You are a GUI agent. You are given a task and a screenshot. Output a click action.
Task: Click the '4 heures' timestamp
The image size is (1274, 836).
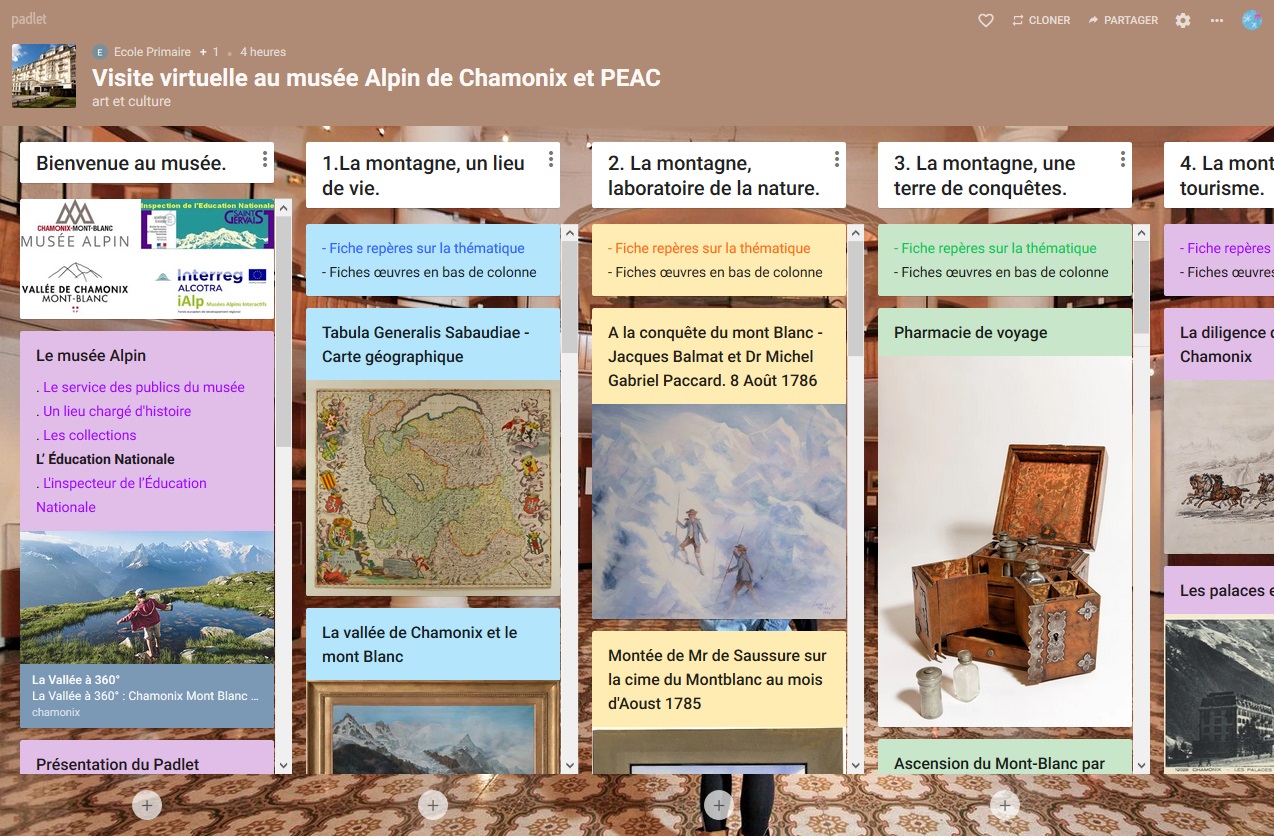point(263,52)
